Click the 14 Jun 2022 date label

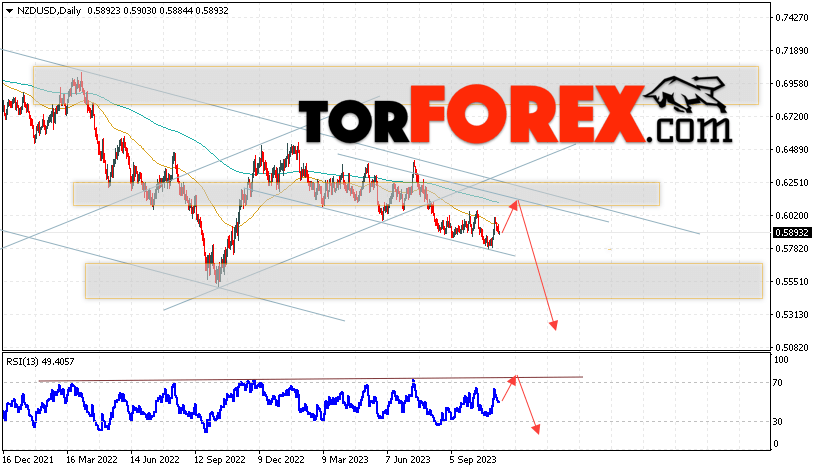[155, 460]
